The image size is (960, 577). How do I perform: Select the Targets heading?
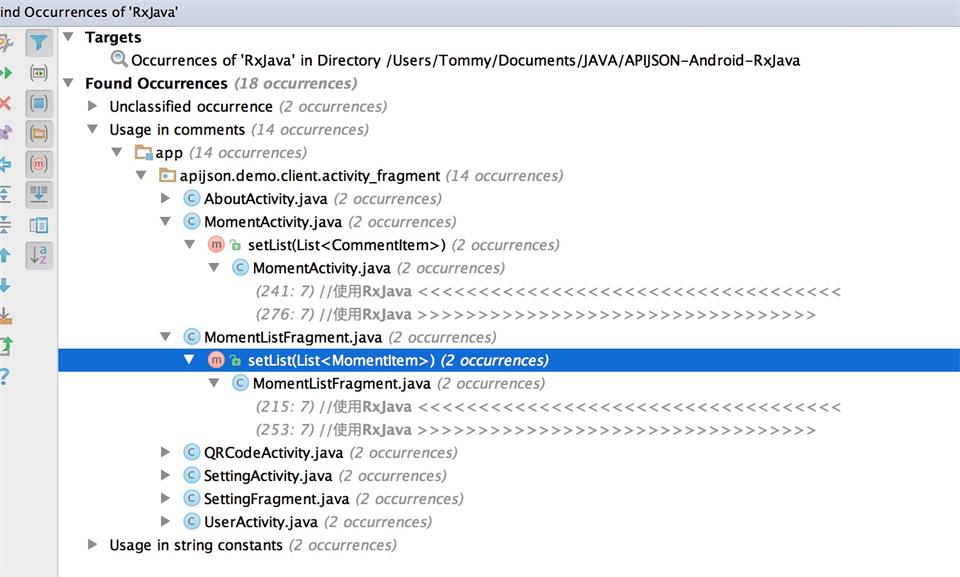pos(113,37)
